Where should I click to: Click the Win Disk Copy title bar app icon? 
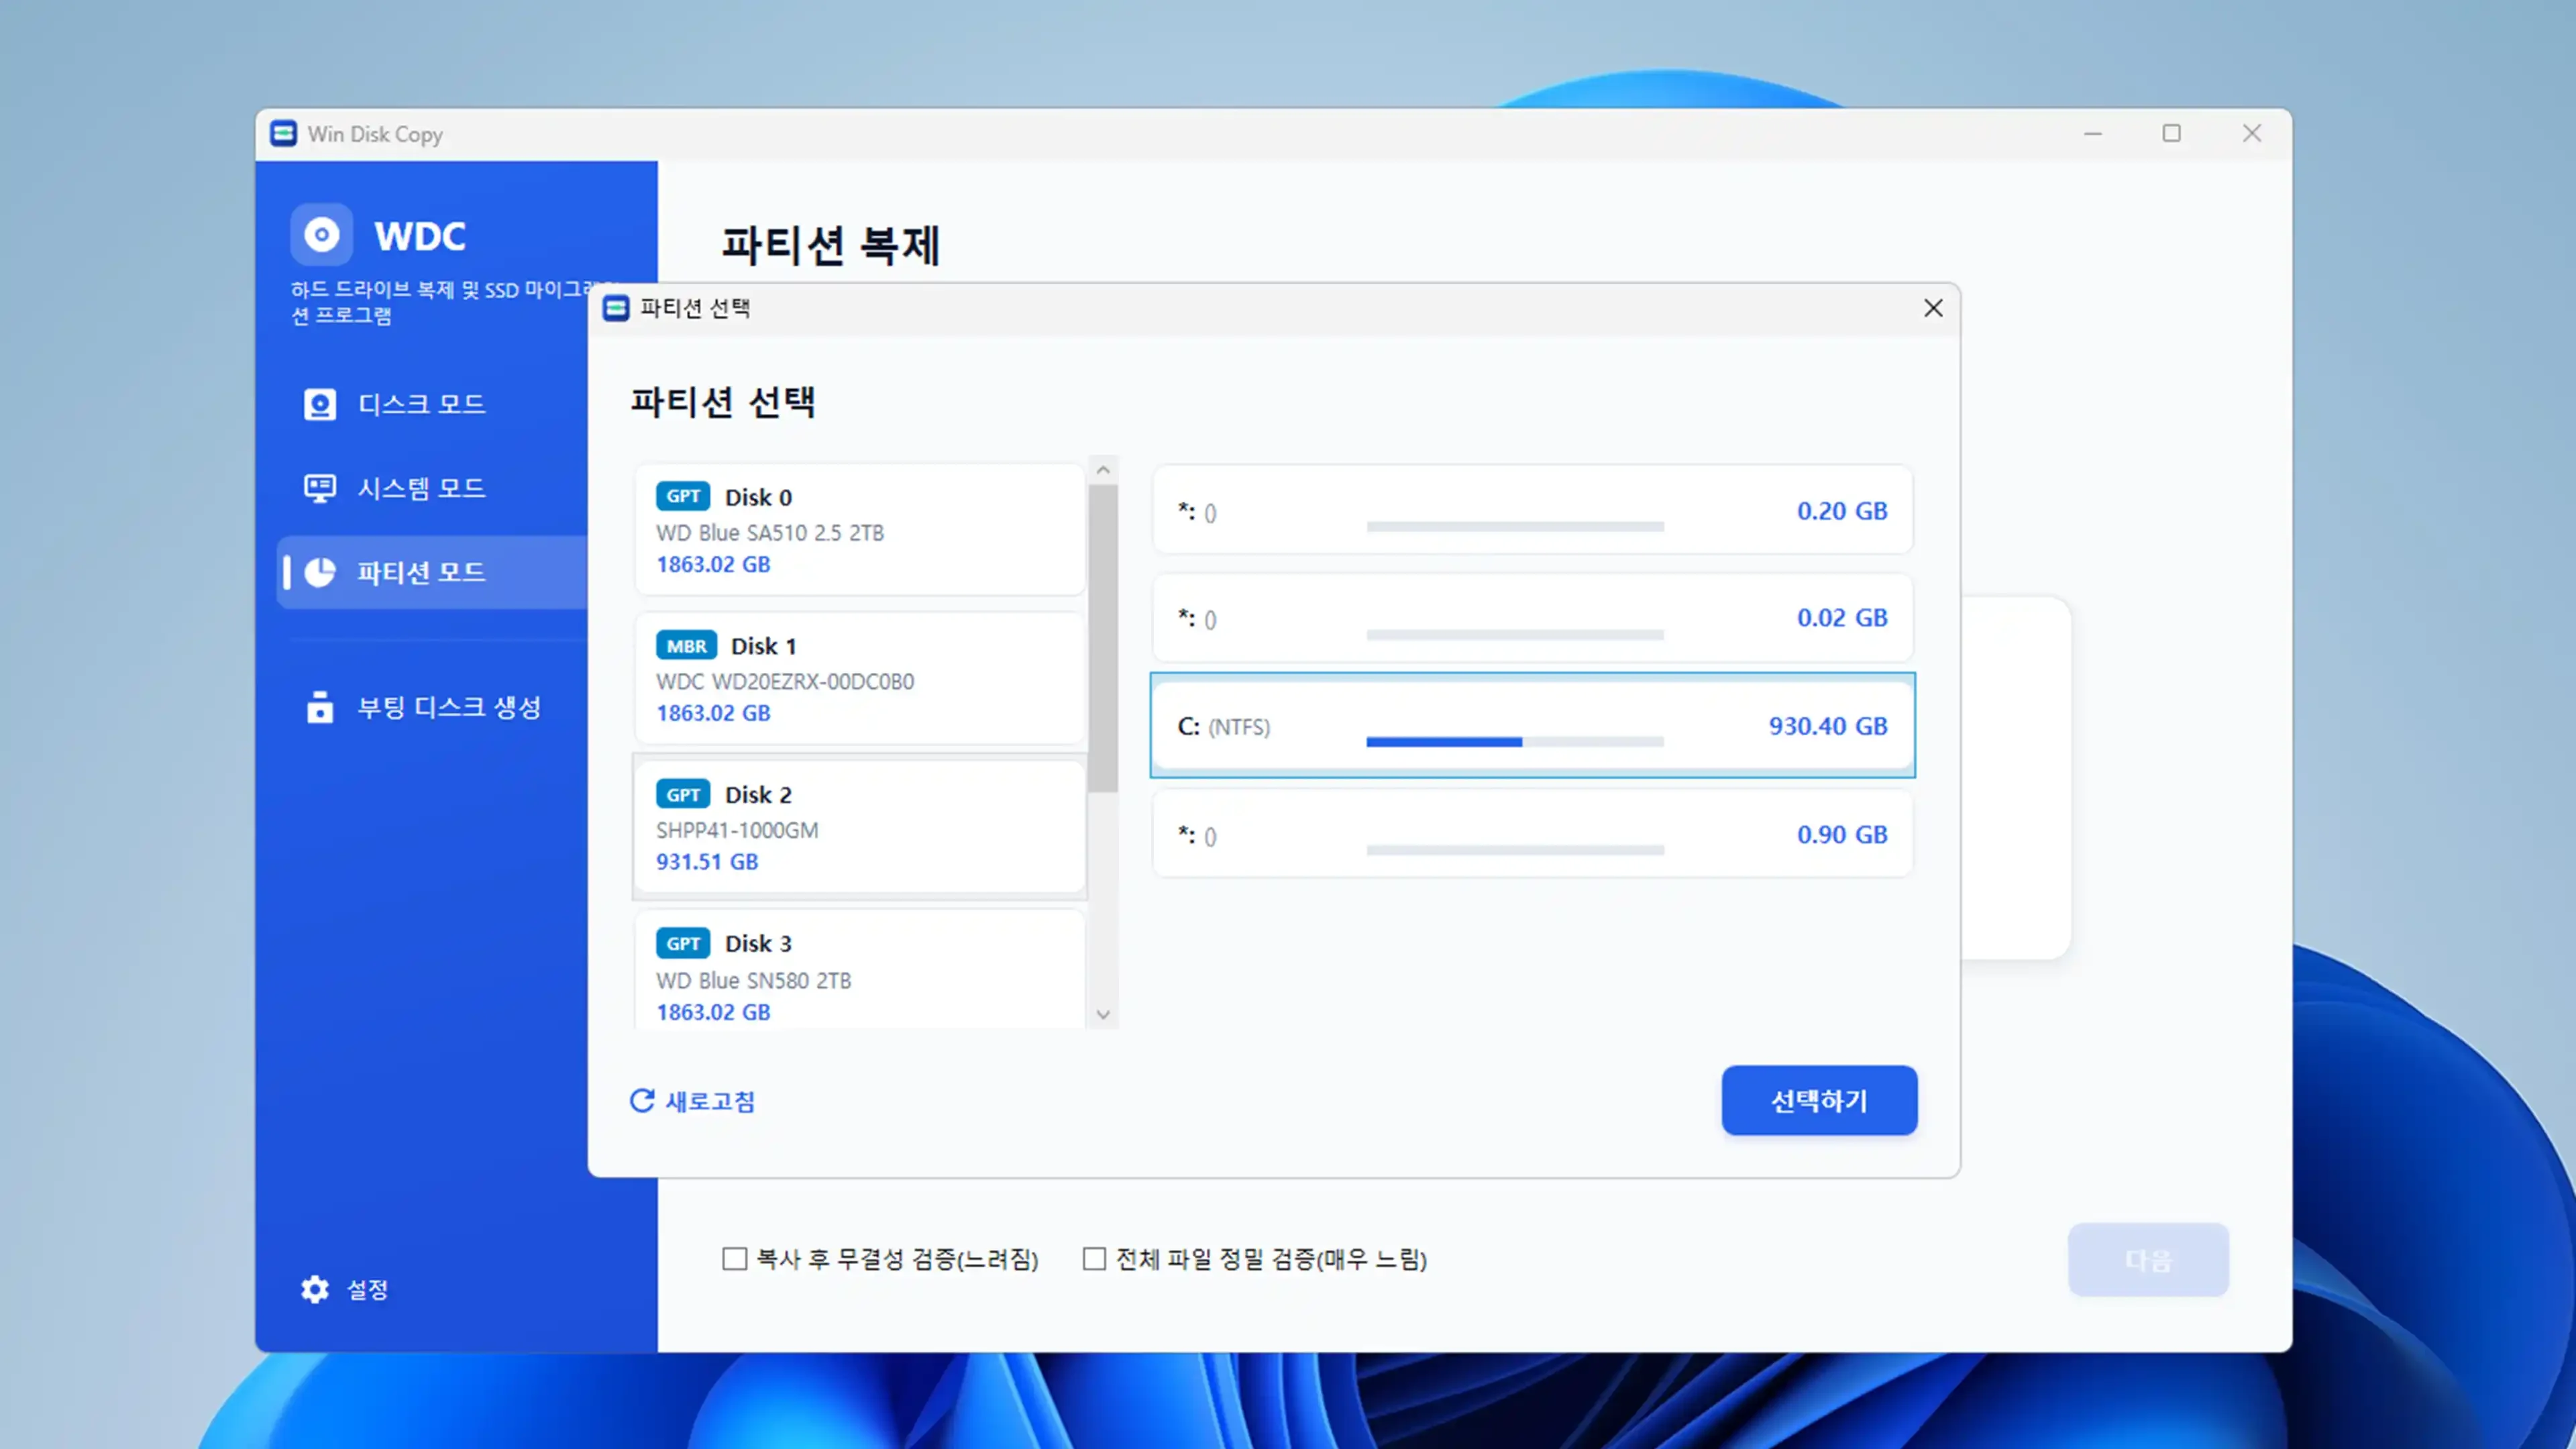(x=284, y=133)
